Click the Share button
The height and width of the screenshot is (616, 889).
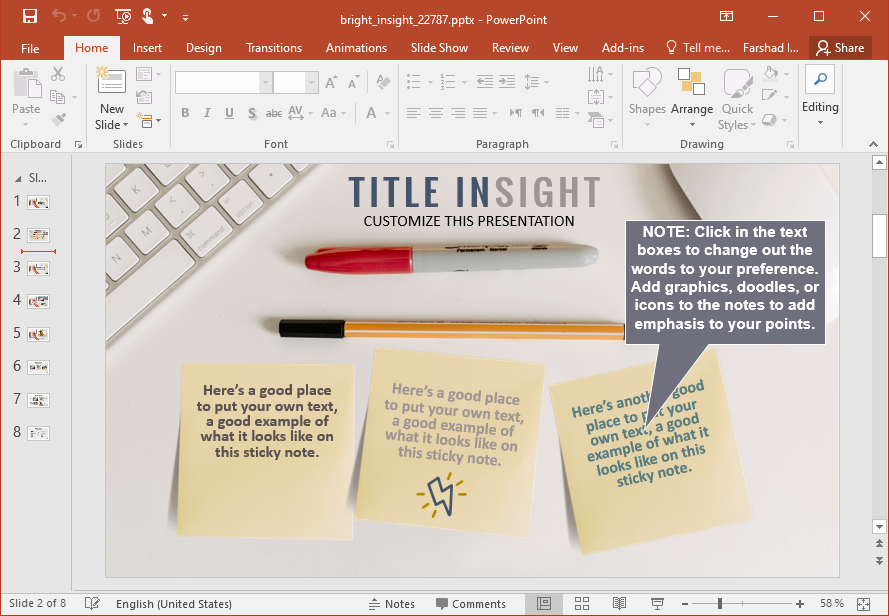pos(839,48)
